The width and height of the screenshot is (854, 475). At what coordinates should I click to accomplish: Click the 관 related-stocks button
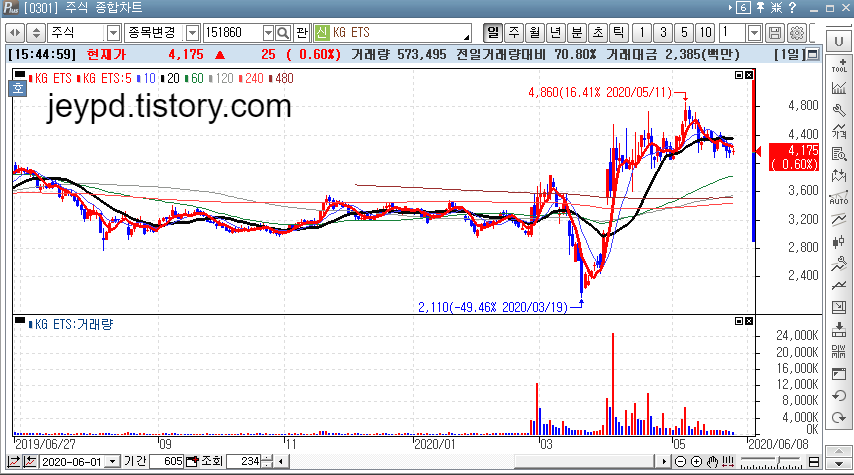302,33
